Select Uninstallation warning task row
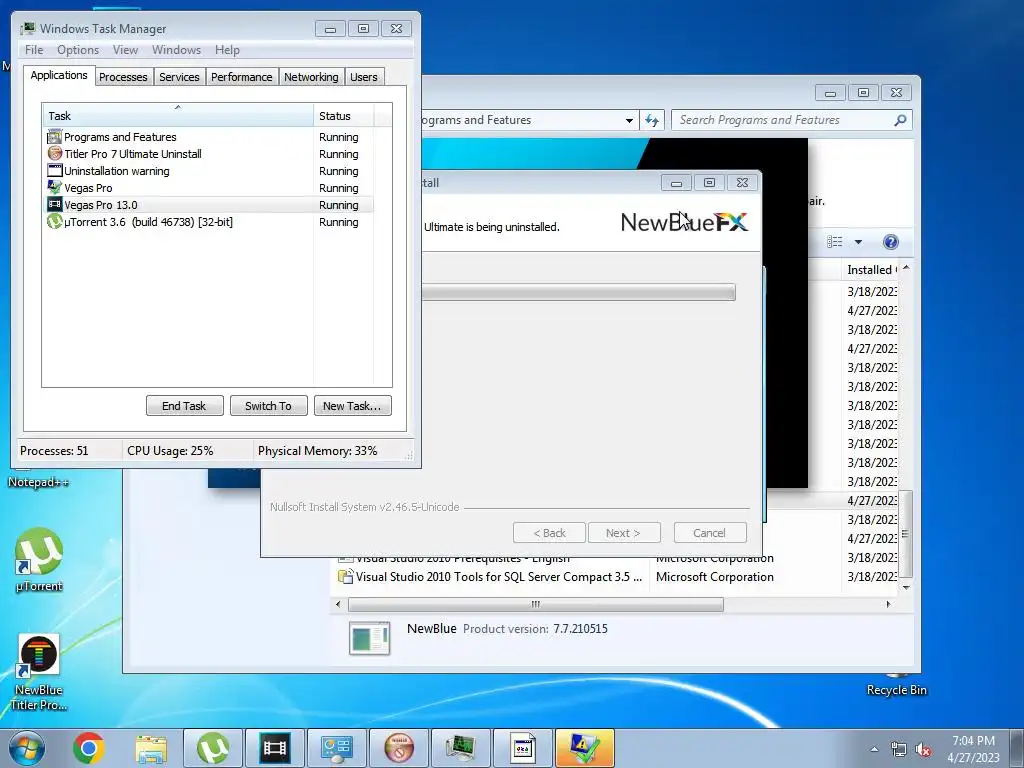The image size is (1024, 768). click(x=209, y=171)
